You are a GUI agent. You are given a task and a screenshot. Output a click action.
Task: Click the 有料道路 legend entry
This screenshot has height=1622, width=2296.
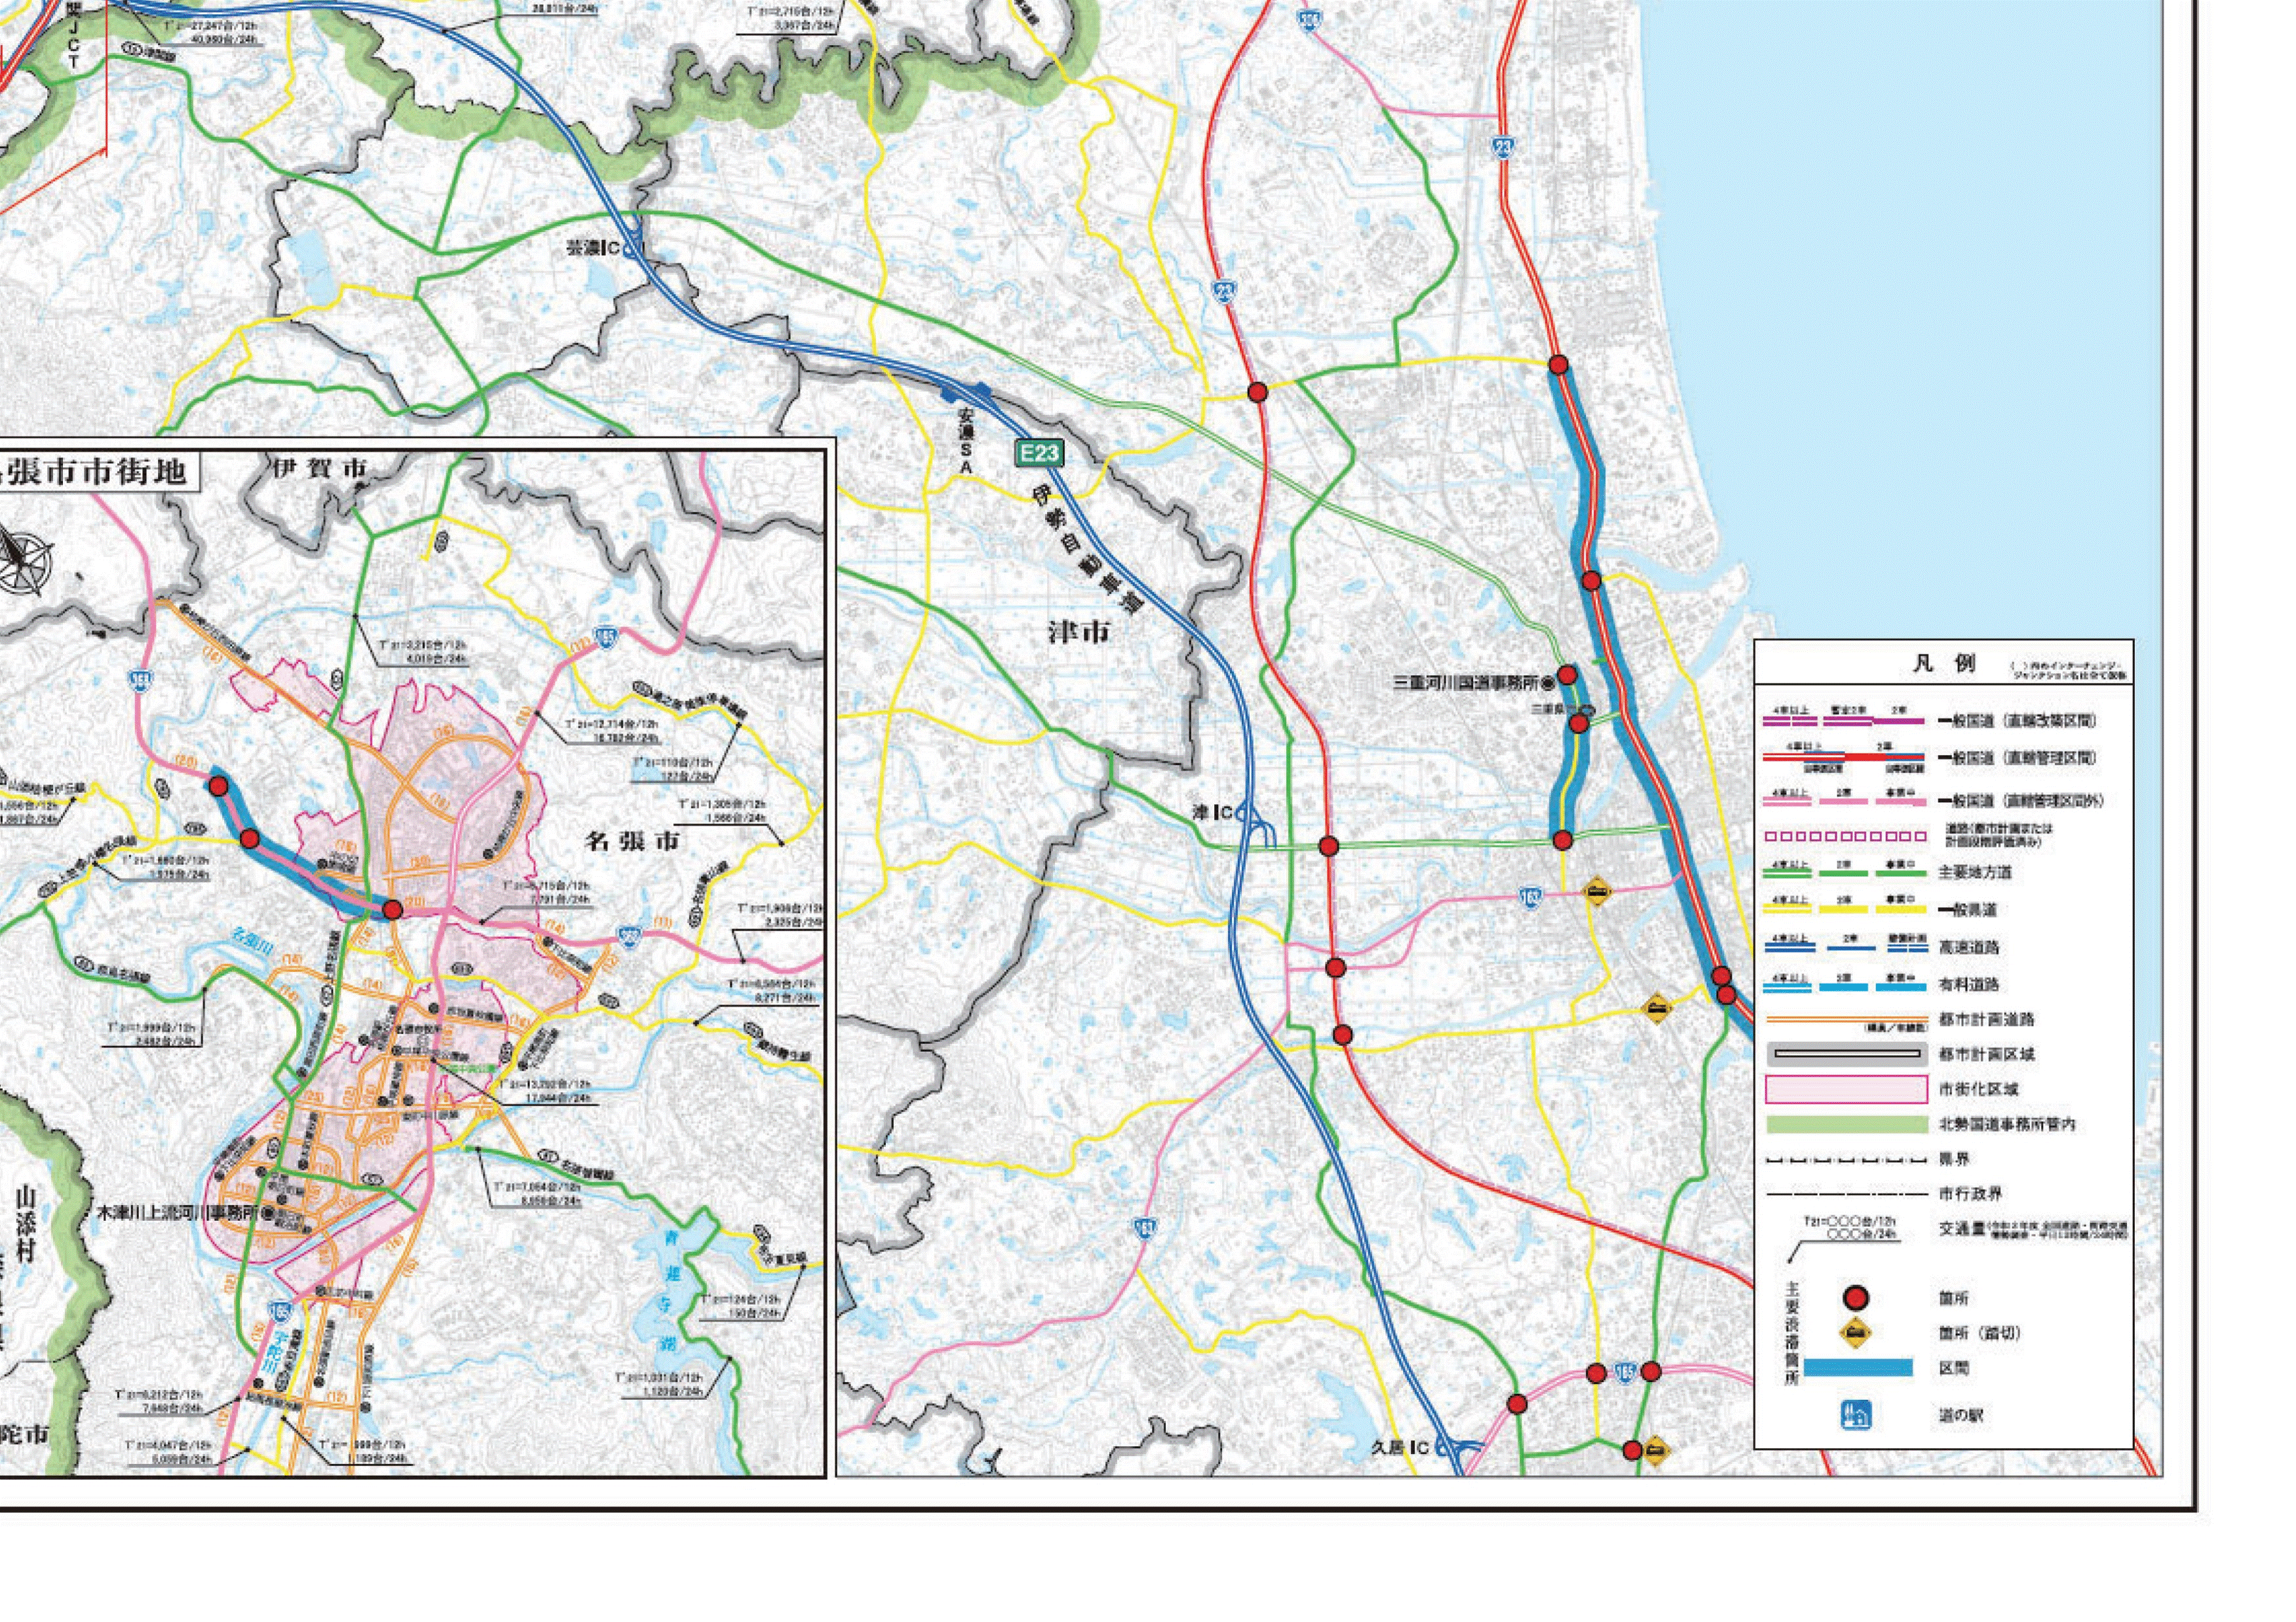click(1969, 984)
